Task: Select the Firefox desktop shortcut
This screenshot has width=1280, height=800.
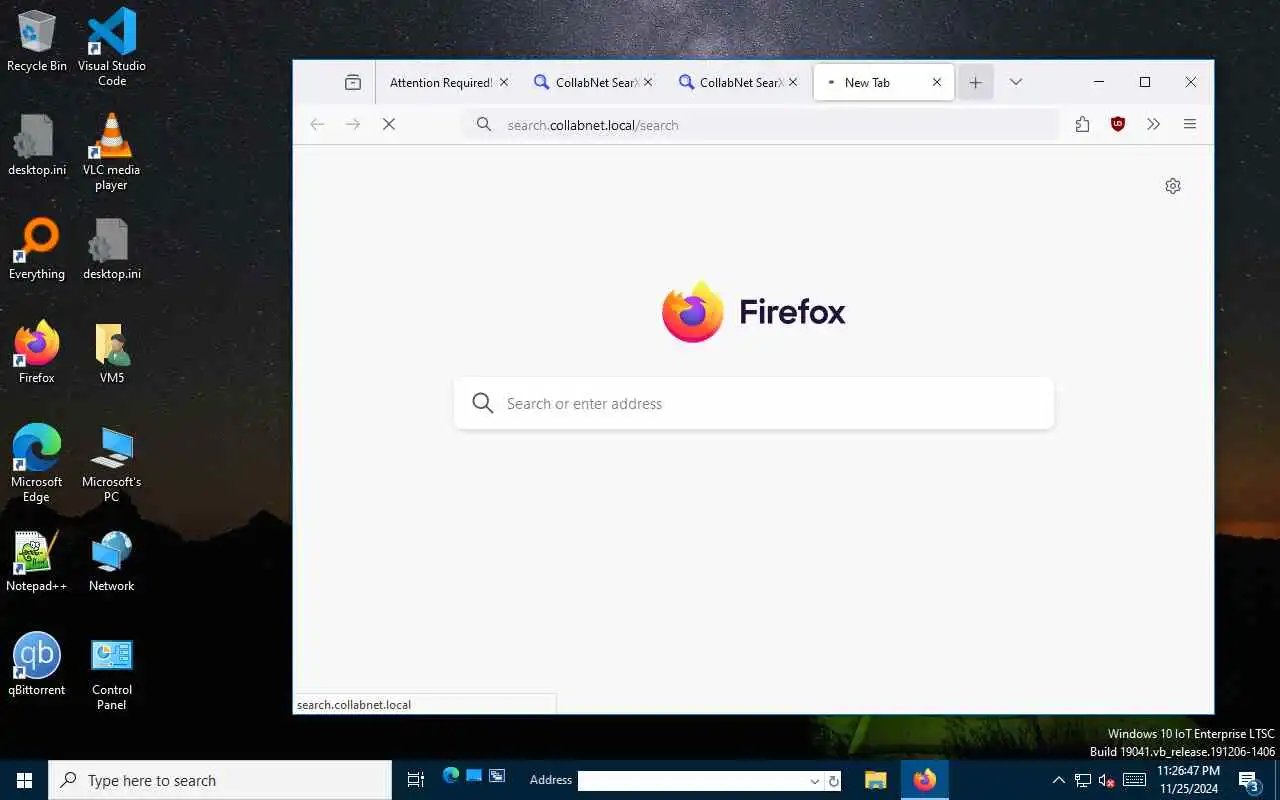Action: [37, 352]
